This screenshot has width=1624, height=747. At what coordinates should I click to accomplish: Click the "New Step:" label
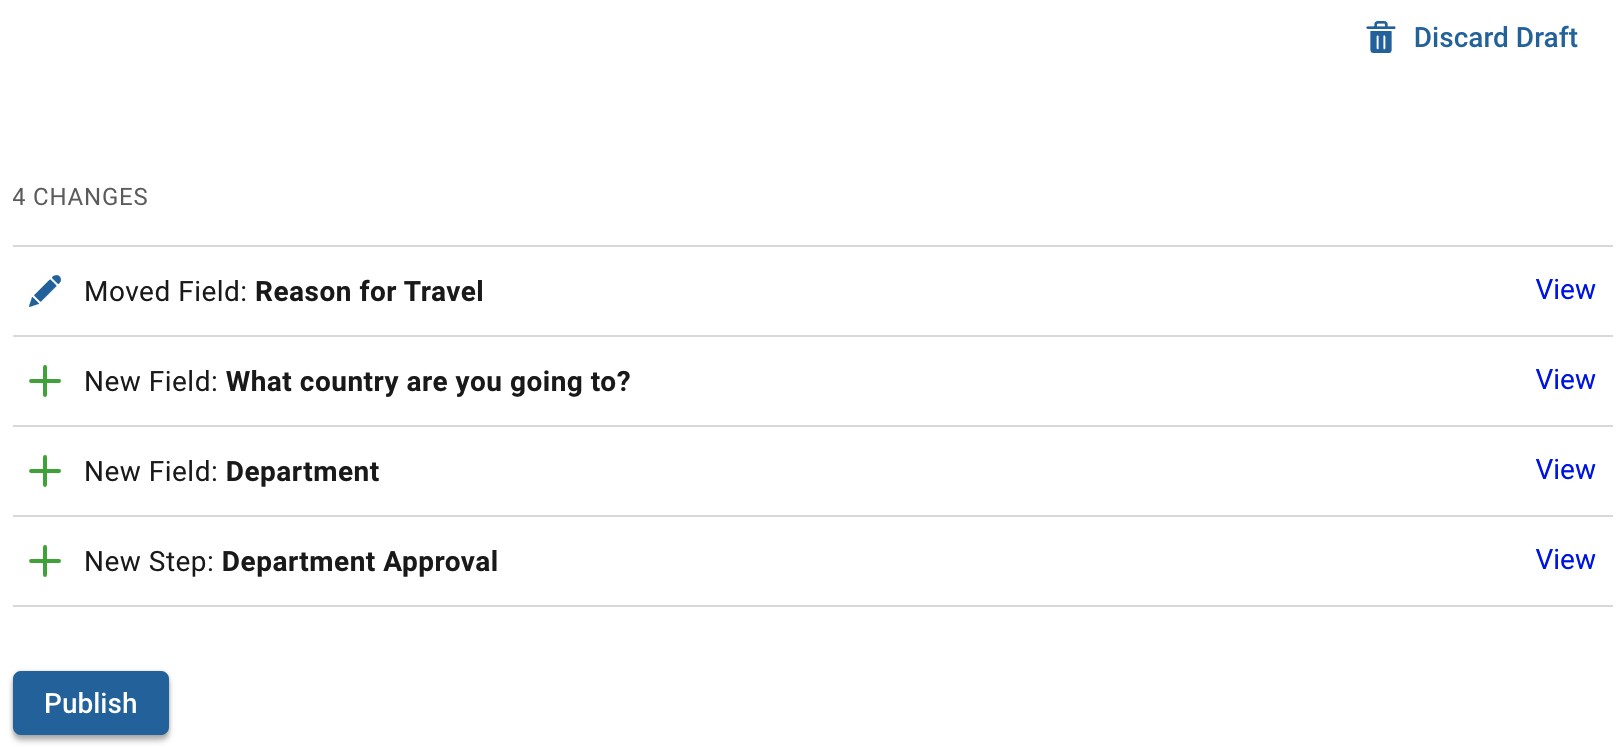[149, 562]
